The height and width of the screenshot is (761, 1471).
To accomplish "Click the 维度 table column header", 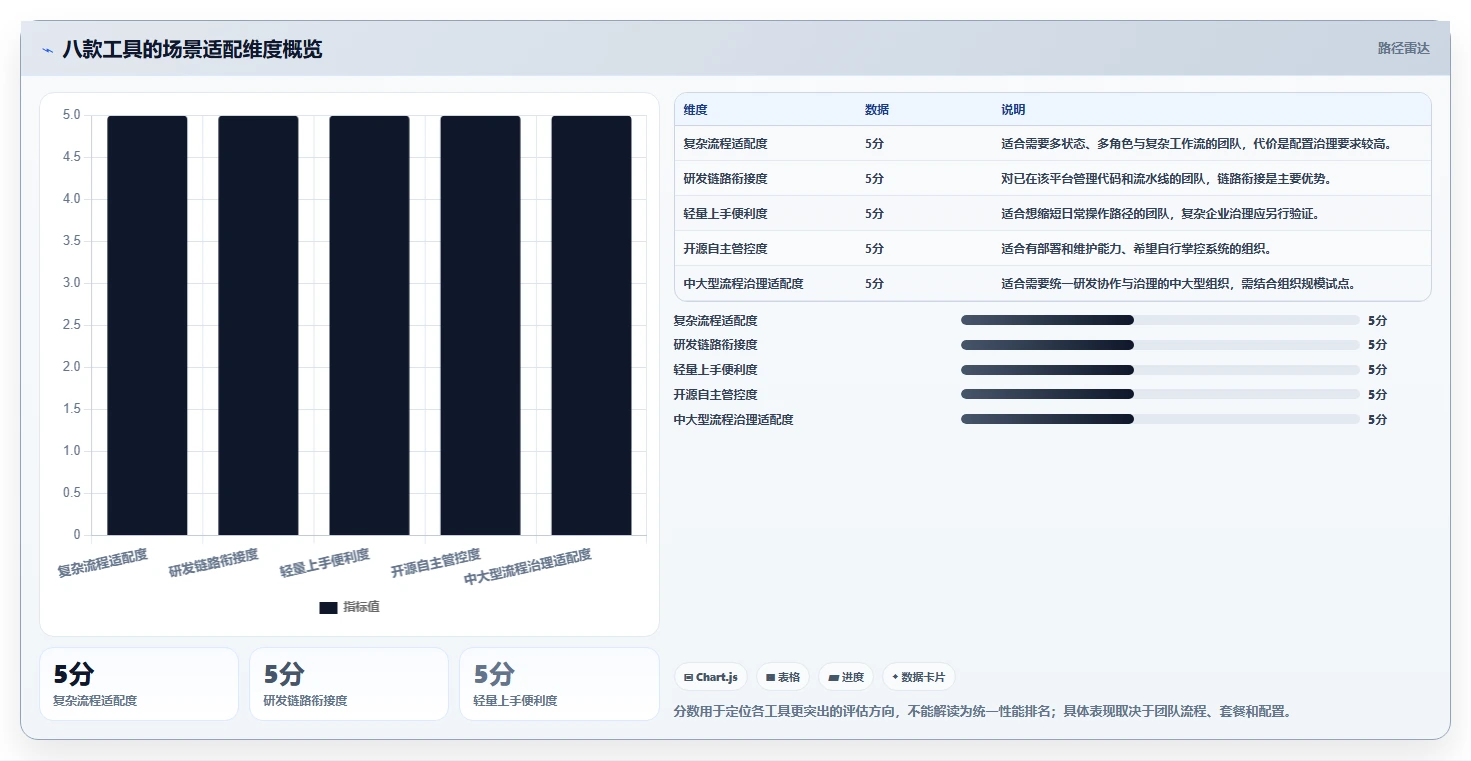I will [696, 110].
